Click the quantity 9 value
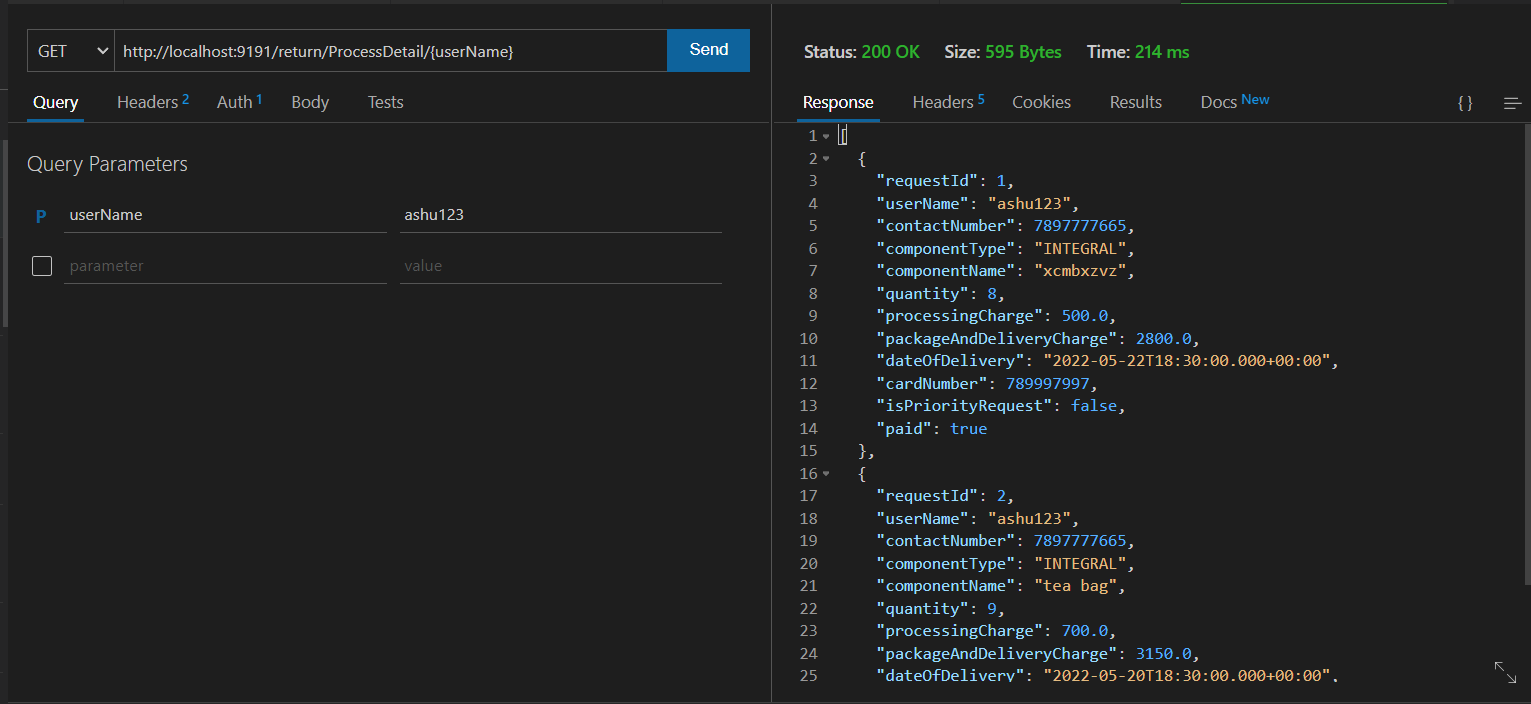 coord(992,608)
